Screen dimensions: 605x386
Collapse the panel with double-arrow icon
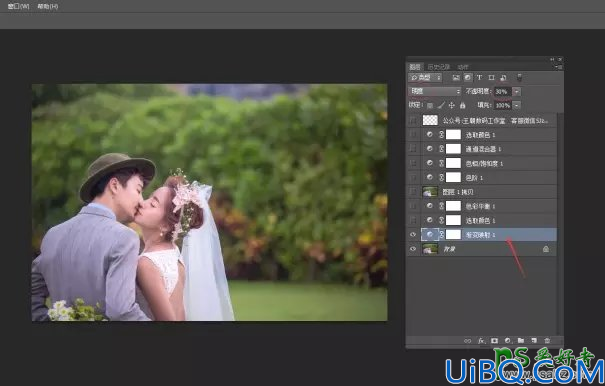pos(552,59)
